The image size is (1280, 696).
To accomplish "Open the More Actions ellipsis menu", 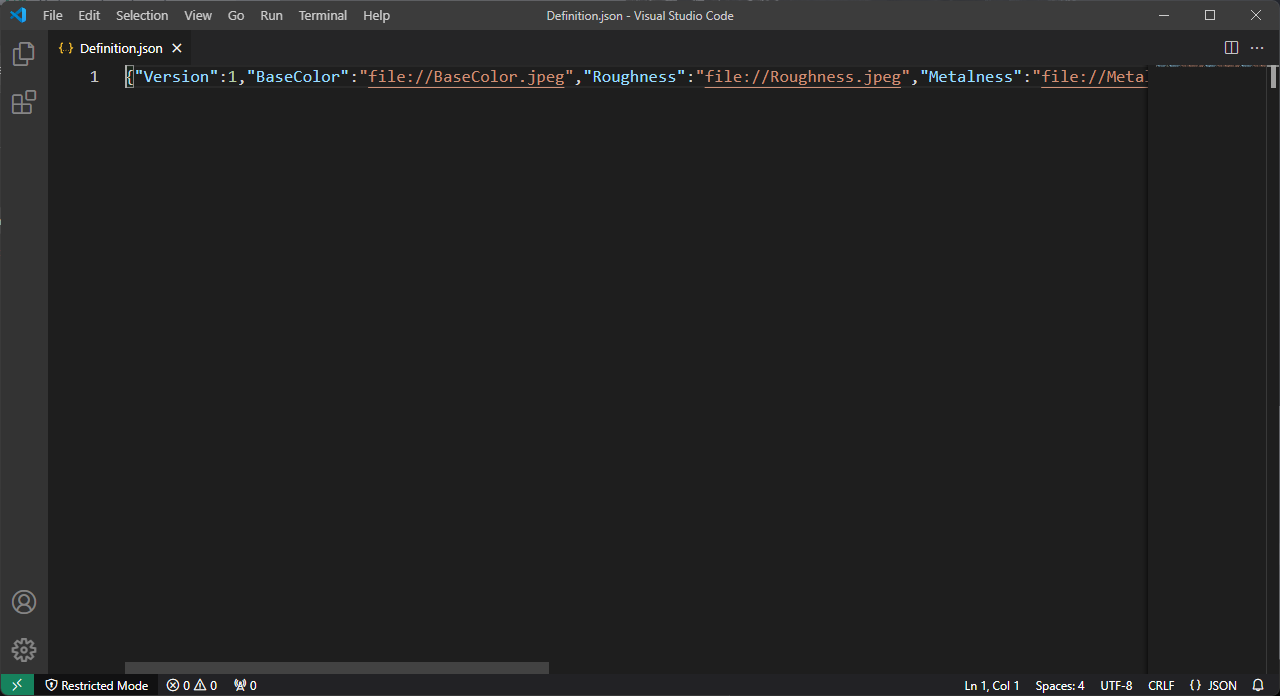I will click(x=1257, y=48).
